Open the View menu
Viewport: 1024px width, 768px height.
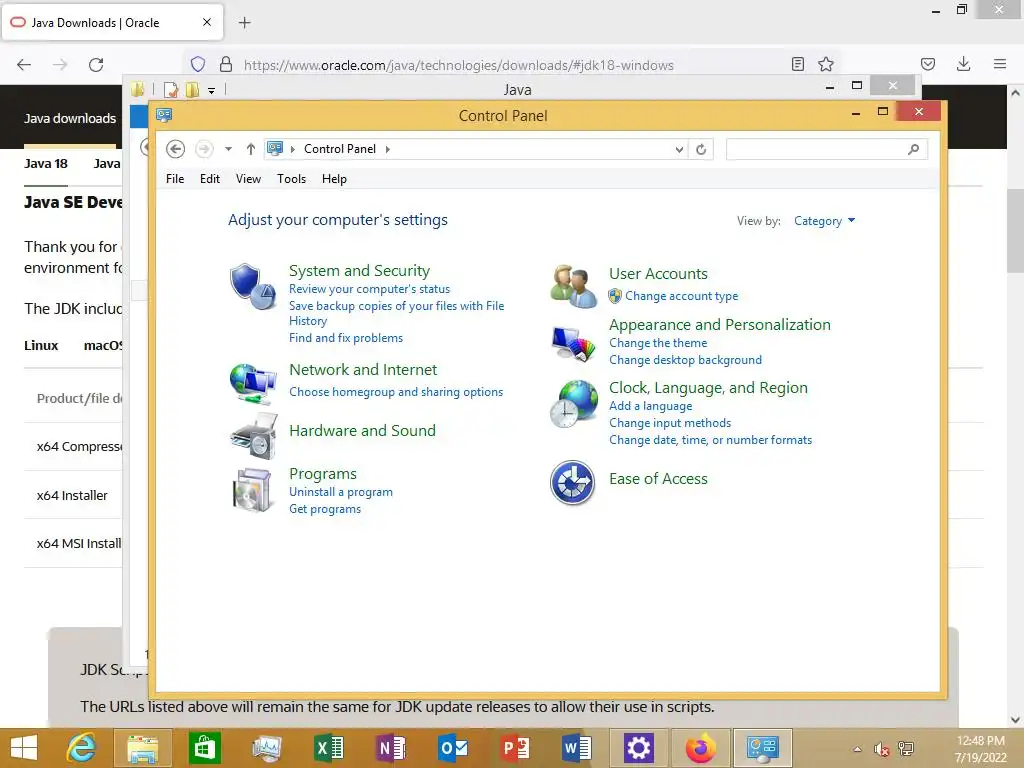click(x=248, y=179)
